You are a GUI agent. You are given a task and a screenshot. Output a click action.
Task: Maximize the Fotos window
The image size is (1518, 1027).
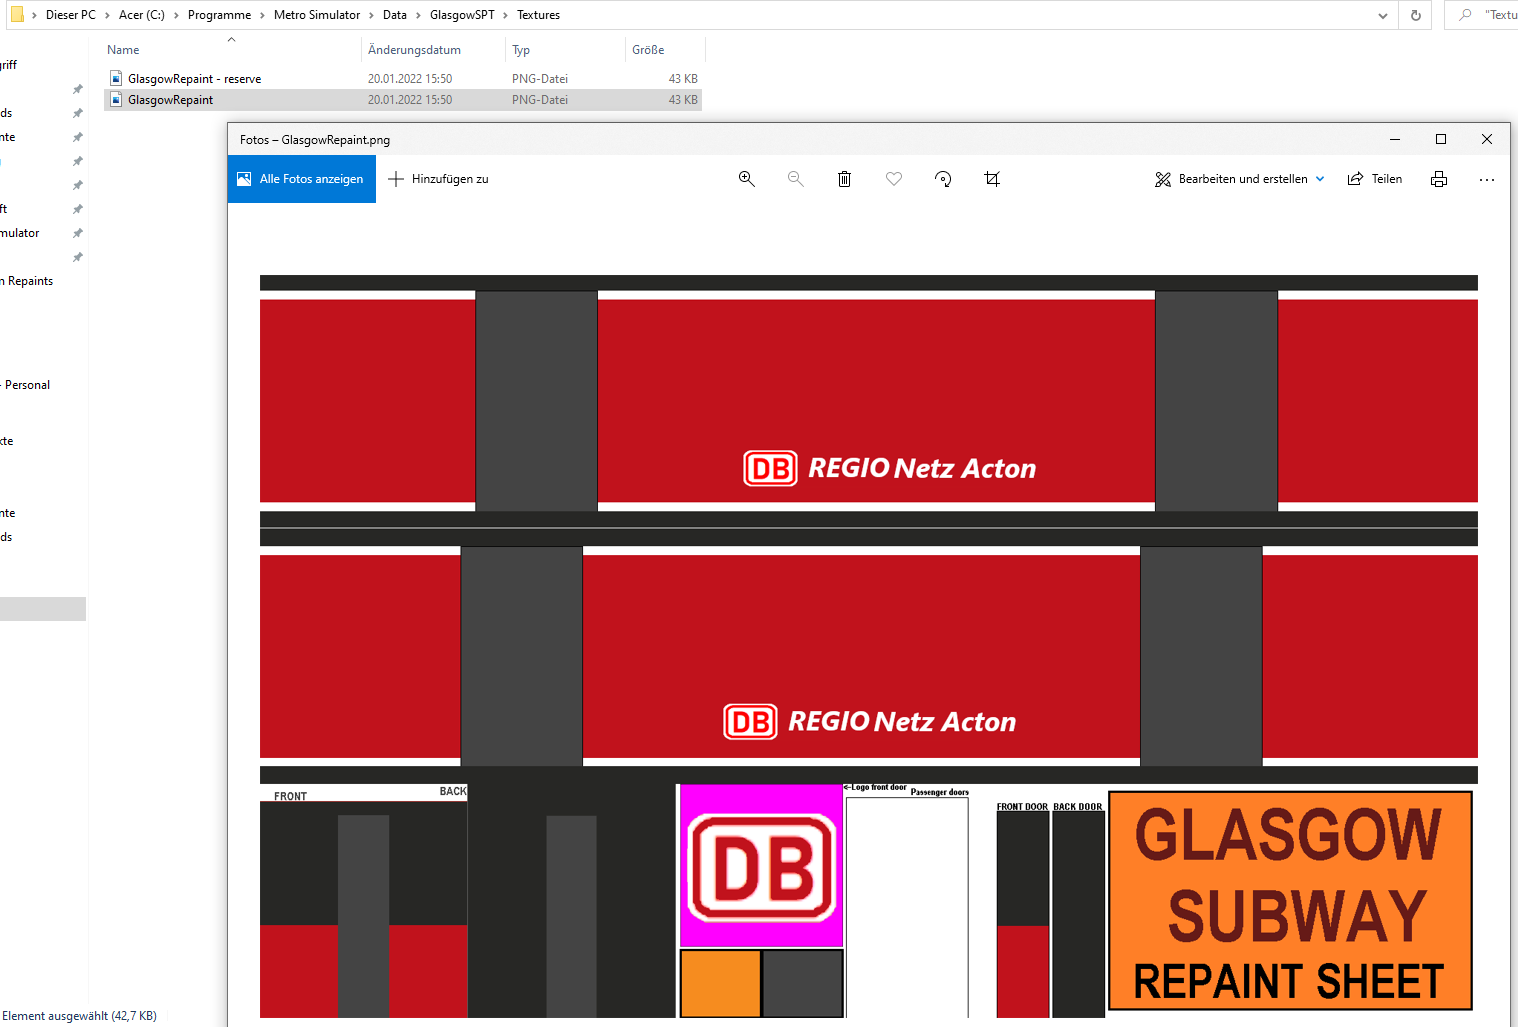(1441, 139)
